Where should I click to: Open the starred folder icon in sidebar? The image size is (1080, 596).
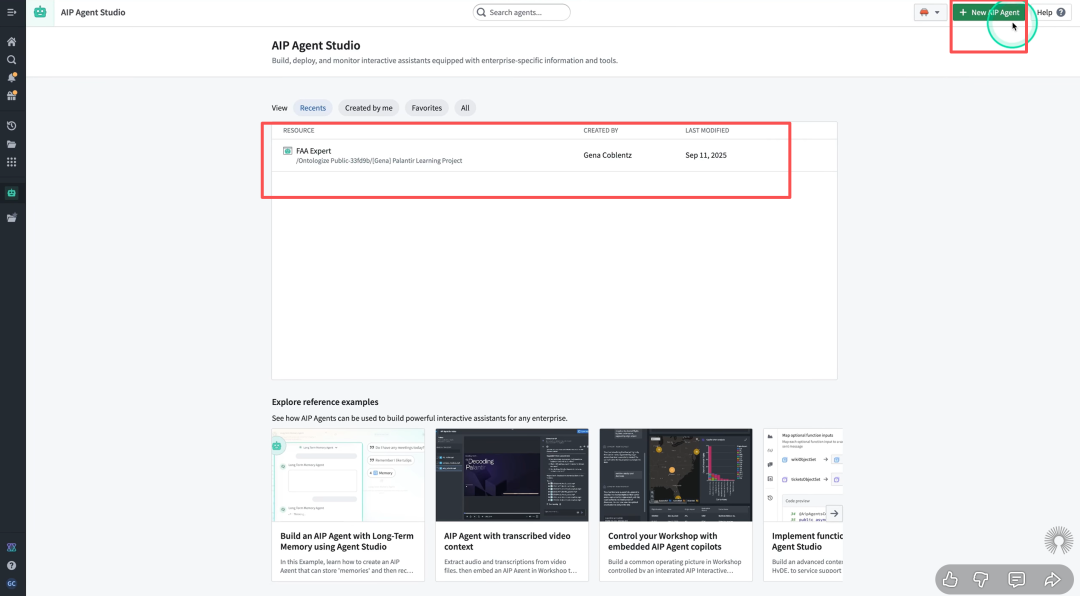point(12,218)
